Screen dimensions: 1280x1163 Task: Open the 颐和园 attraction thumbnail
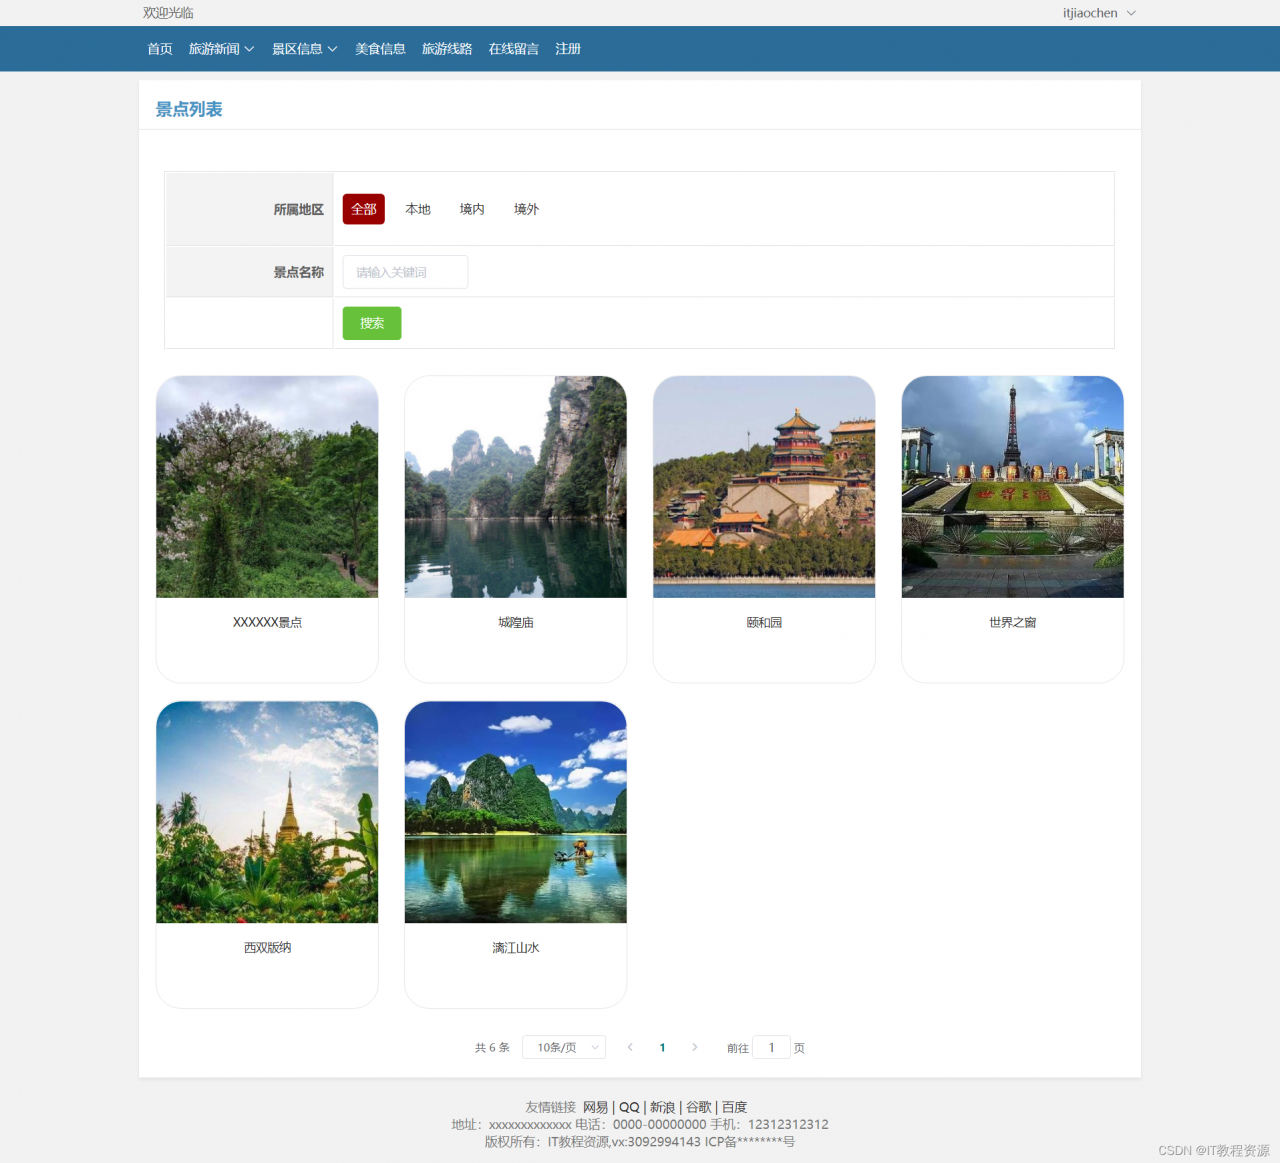764,487
